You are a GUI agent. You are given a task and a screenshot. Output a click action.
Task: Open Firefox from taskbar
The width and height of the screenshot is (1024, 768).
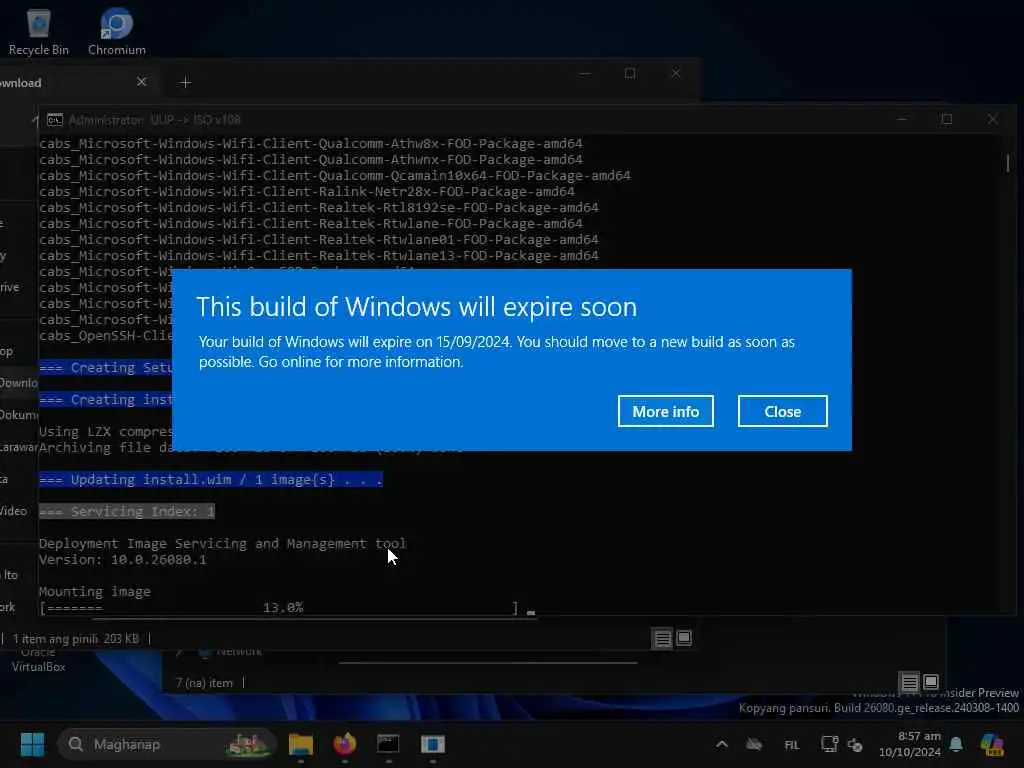tap(345, 744)
